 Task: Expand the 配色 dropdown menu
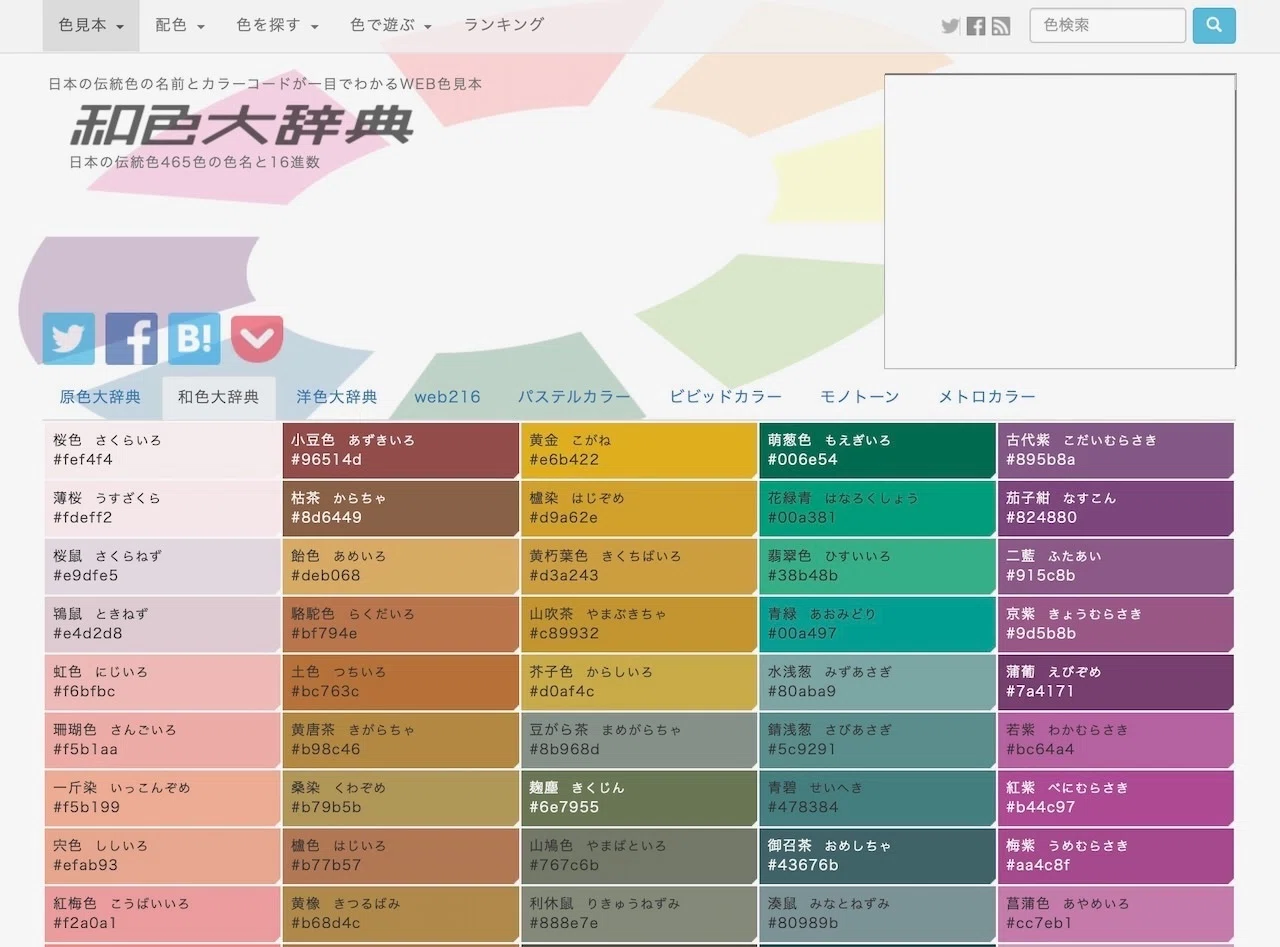pos(180,25)
